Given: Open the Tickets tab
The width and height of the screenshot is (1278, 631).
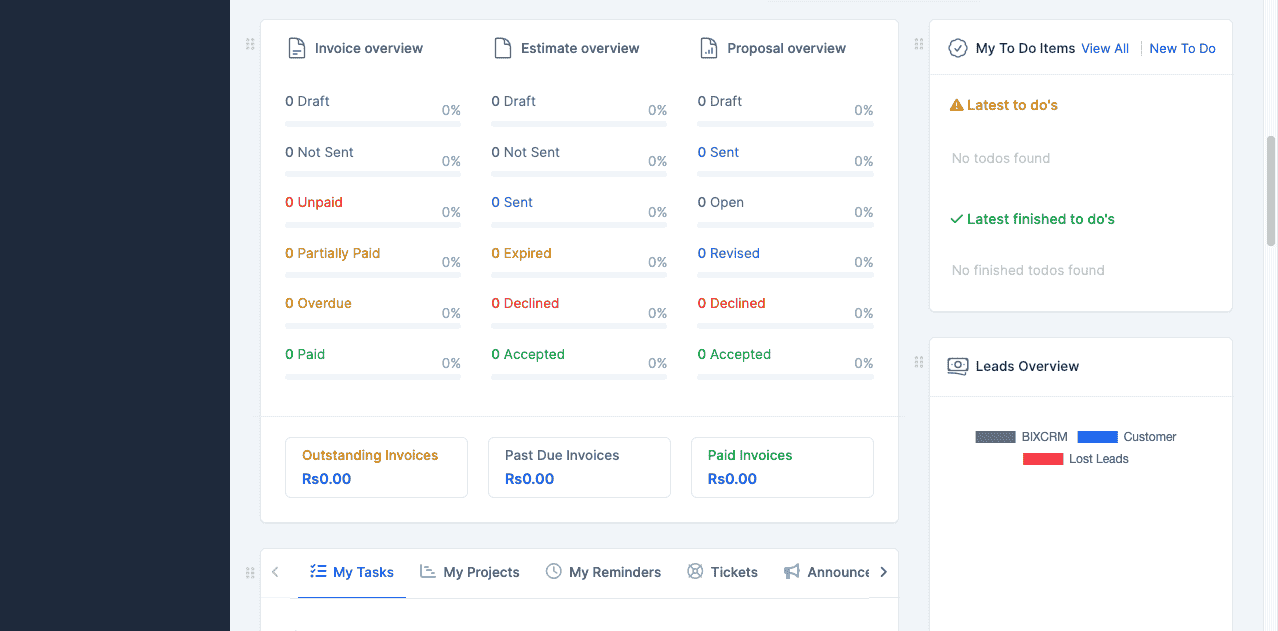Looking at the screenshot, I should pos(723,572).
